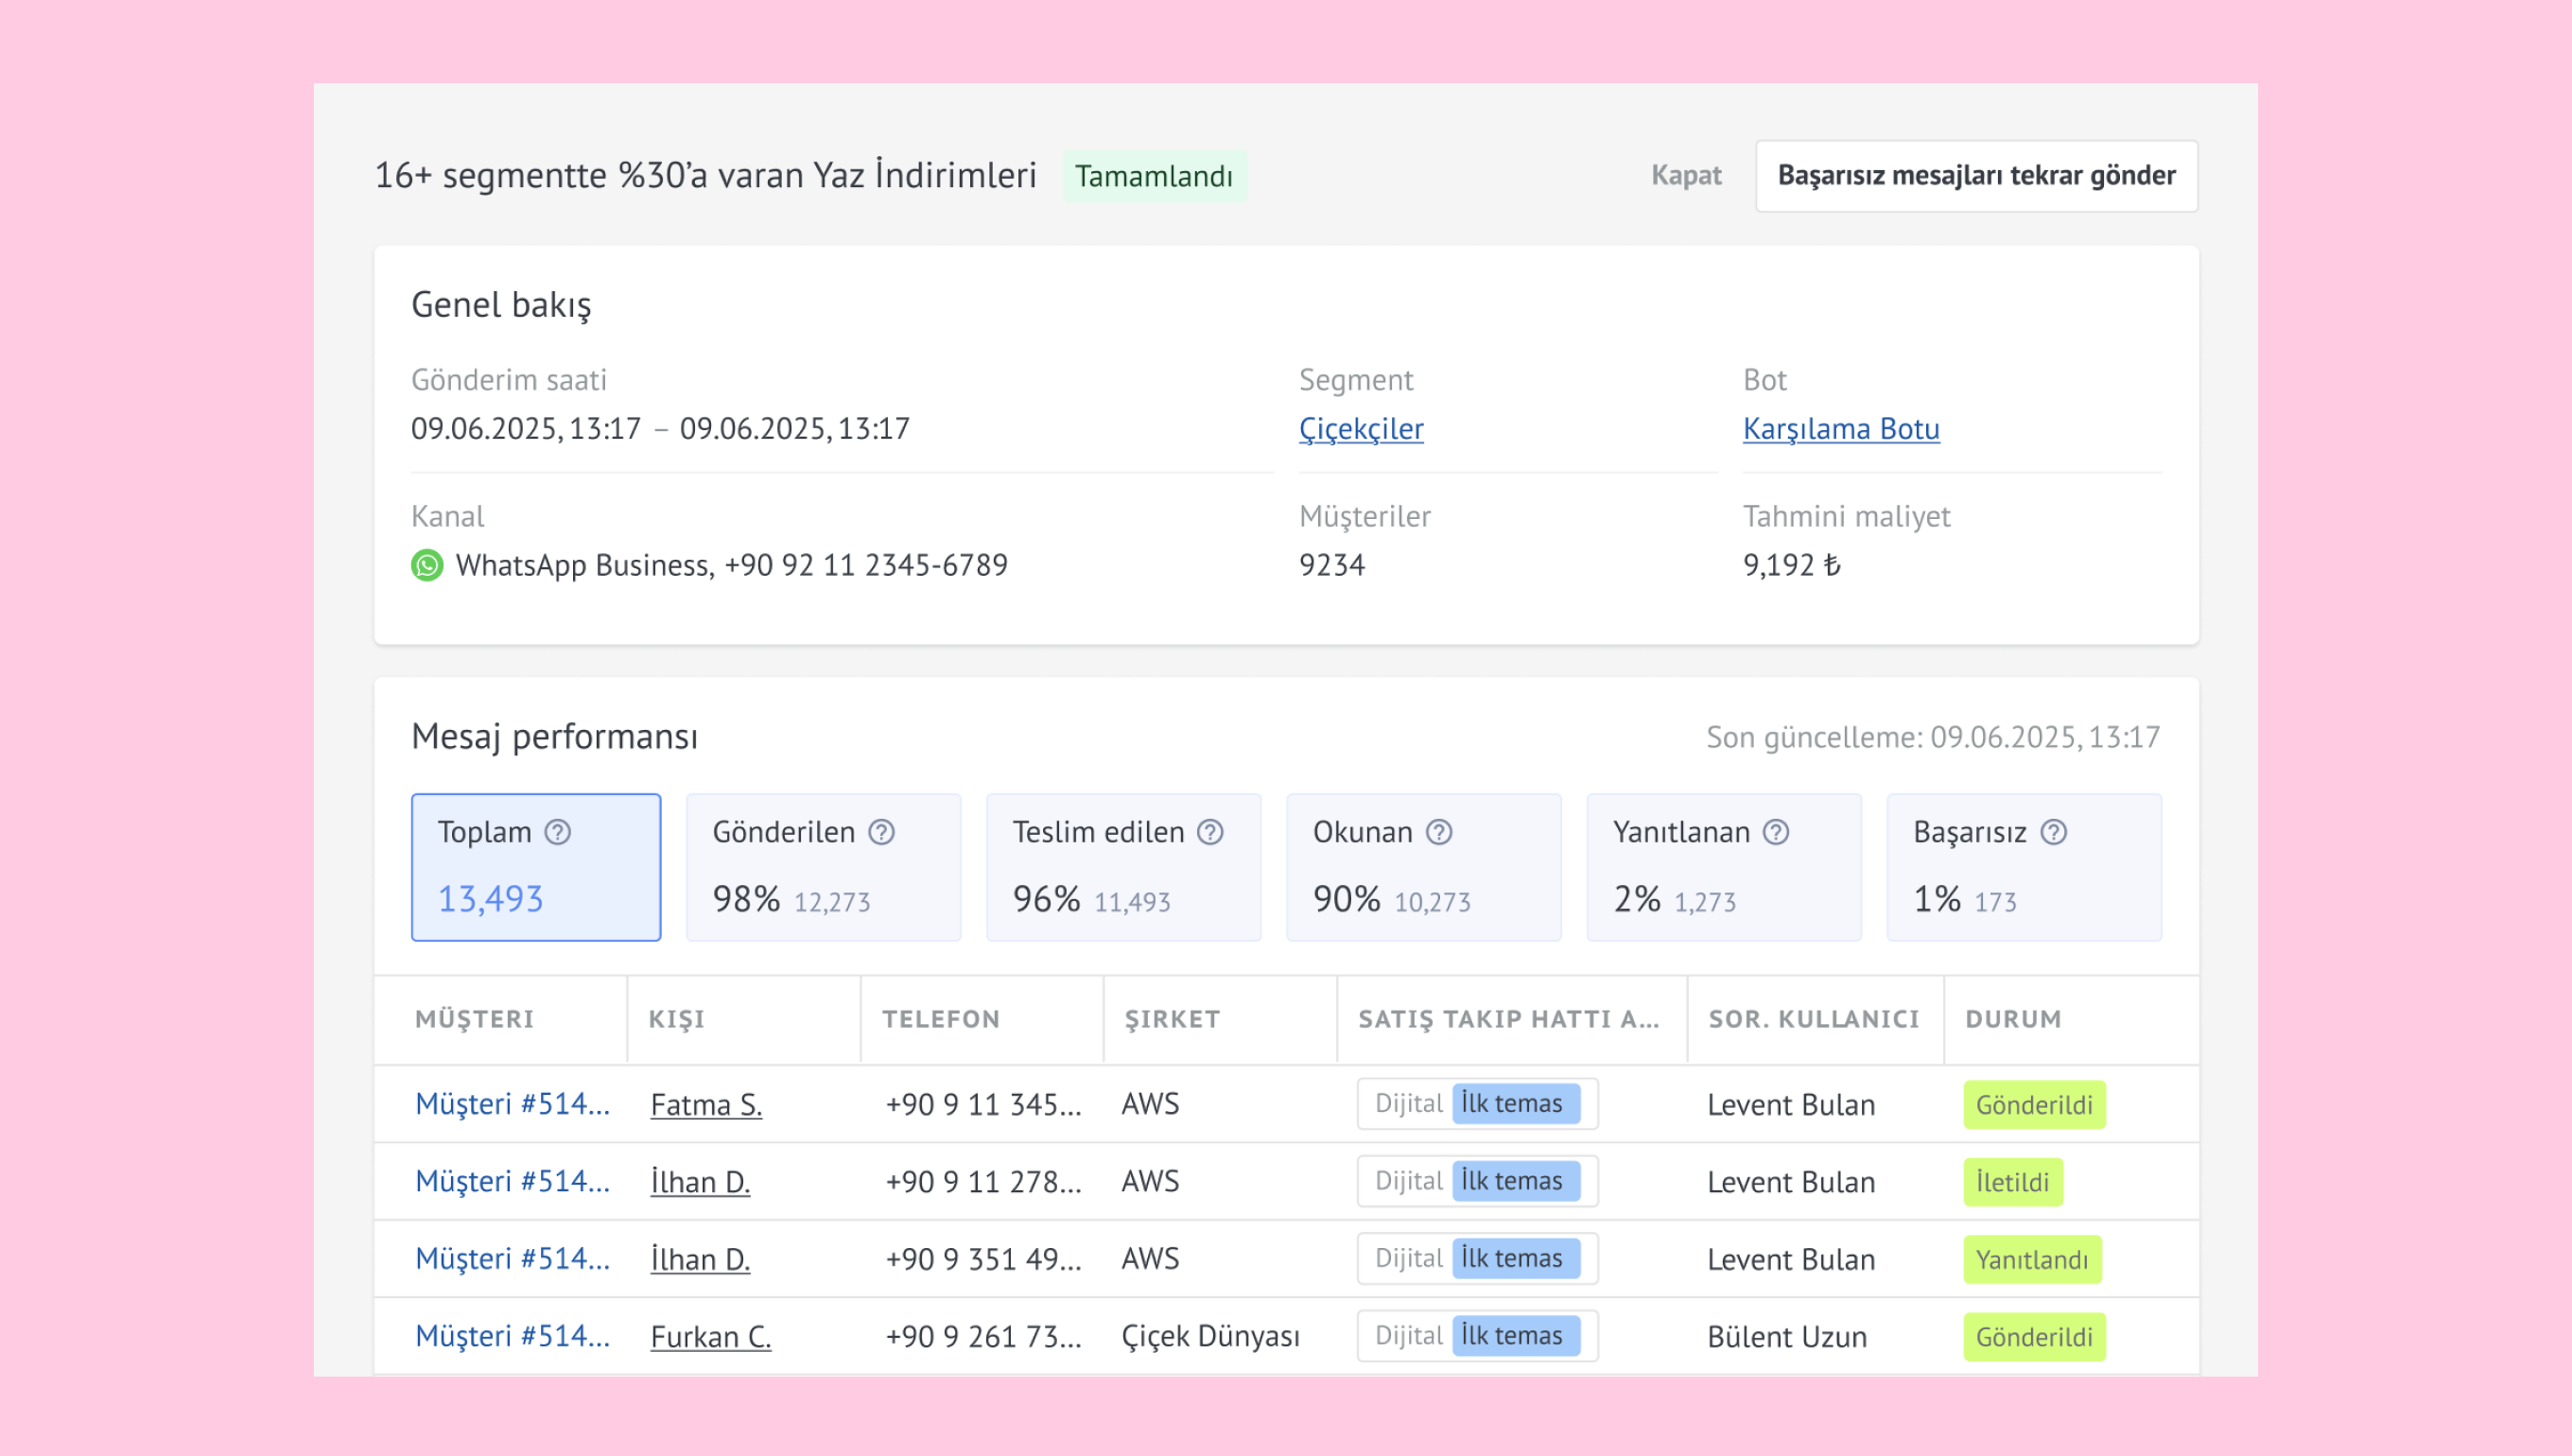This screenshot has height=1456, width=2572.
Task: Select the Başarısız stats card
Action: click(2023, 867)
